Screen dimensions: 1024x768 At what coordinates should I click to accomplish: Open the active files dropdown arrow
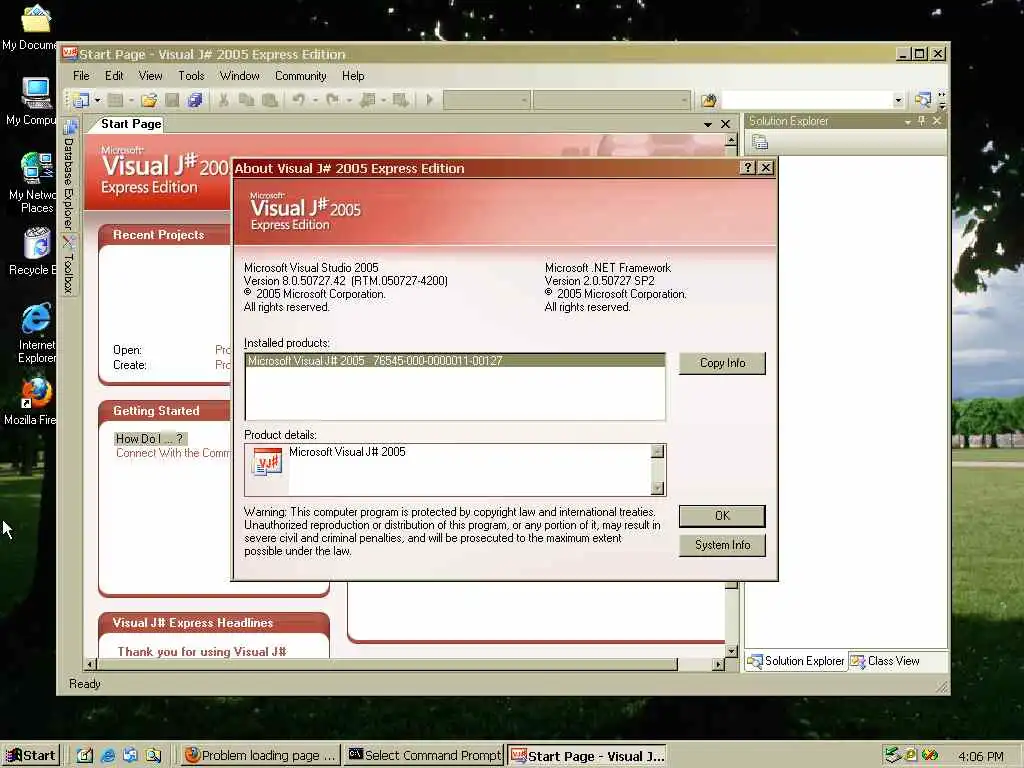click(707, 124)
